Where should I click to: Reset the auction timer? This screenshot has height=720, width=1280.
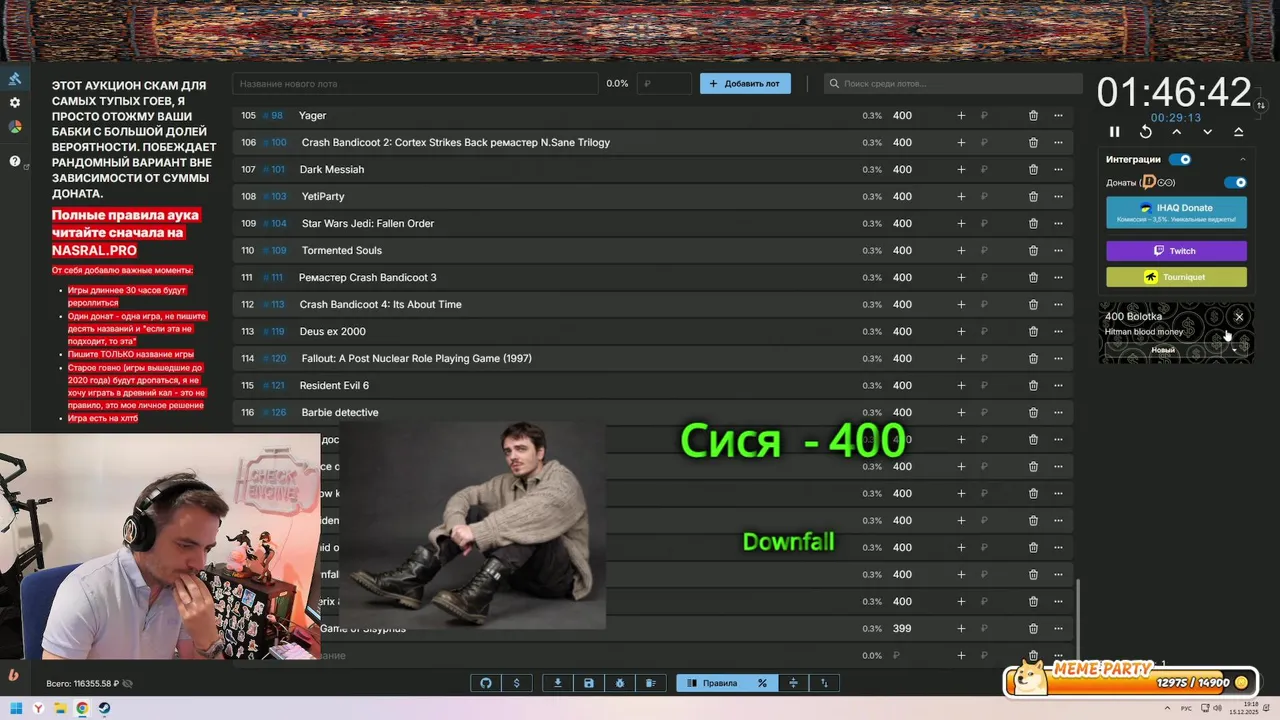(x=1146, y=132)
